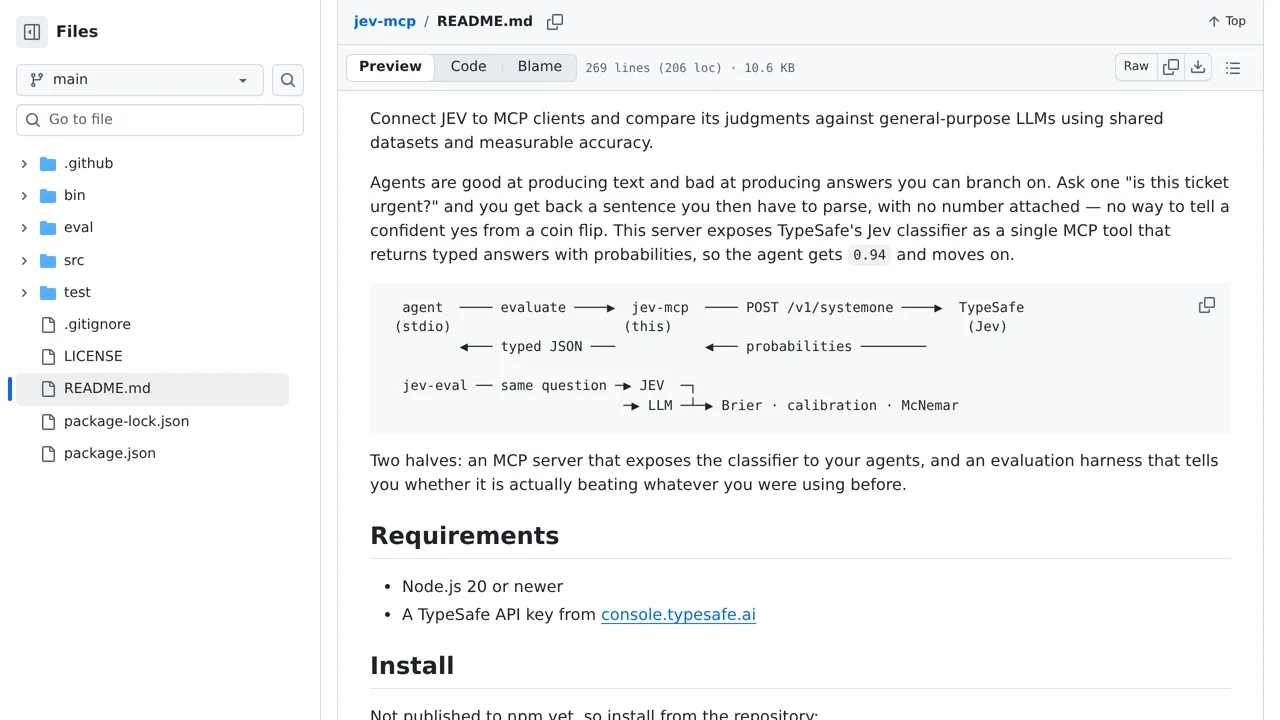The height and width of the screenshot is (720, 1280).
Task: Click the Files panel title
Action: (x=77, y=32)
